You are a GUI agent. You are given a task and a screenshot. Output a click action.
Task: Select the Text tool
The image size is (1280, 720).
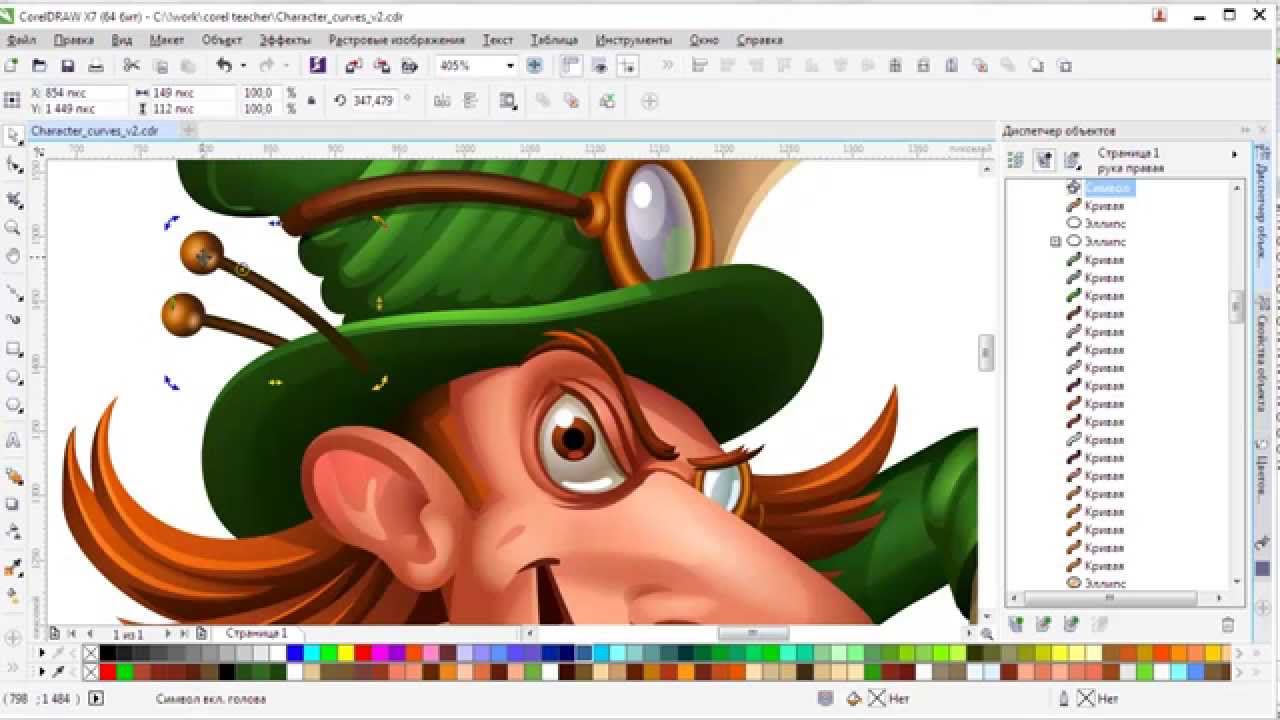[13, 440]
